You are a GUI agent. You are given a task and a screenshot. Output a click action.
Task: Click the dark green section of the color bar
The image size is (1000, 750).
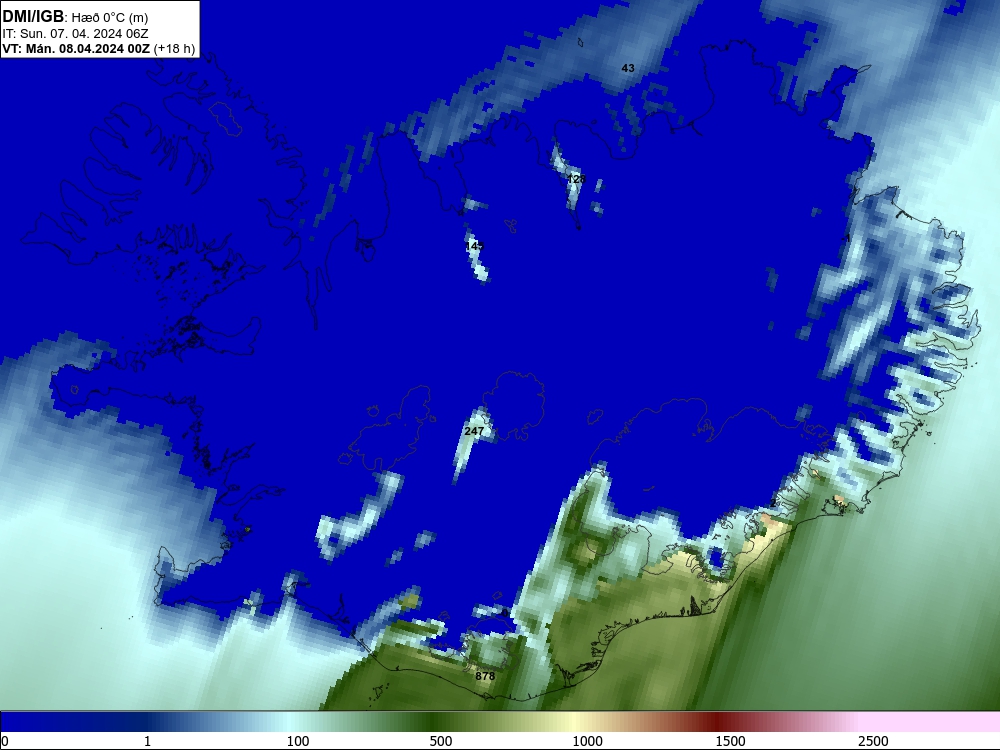(434, 722)
